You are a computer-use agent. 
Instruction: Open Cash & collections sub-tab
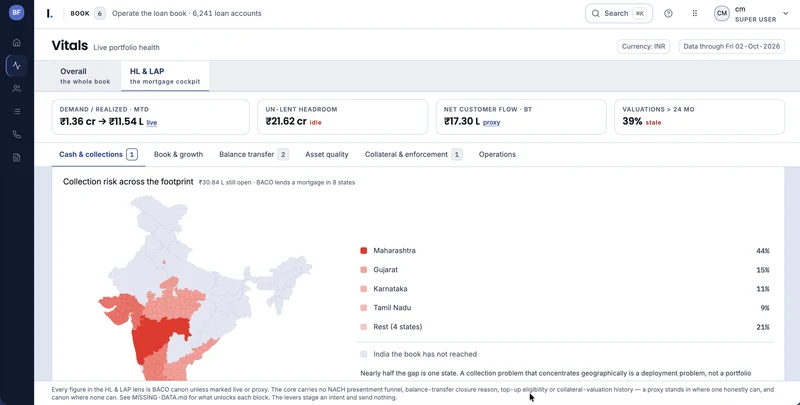tap(97, 154)
